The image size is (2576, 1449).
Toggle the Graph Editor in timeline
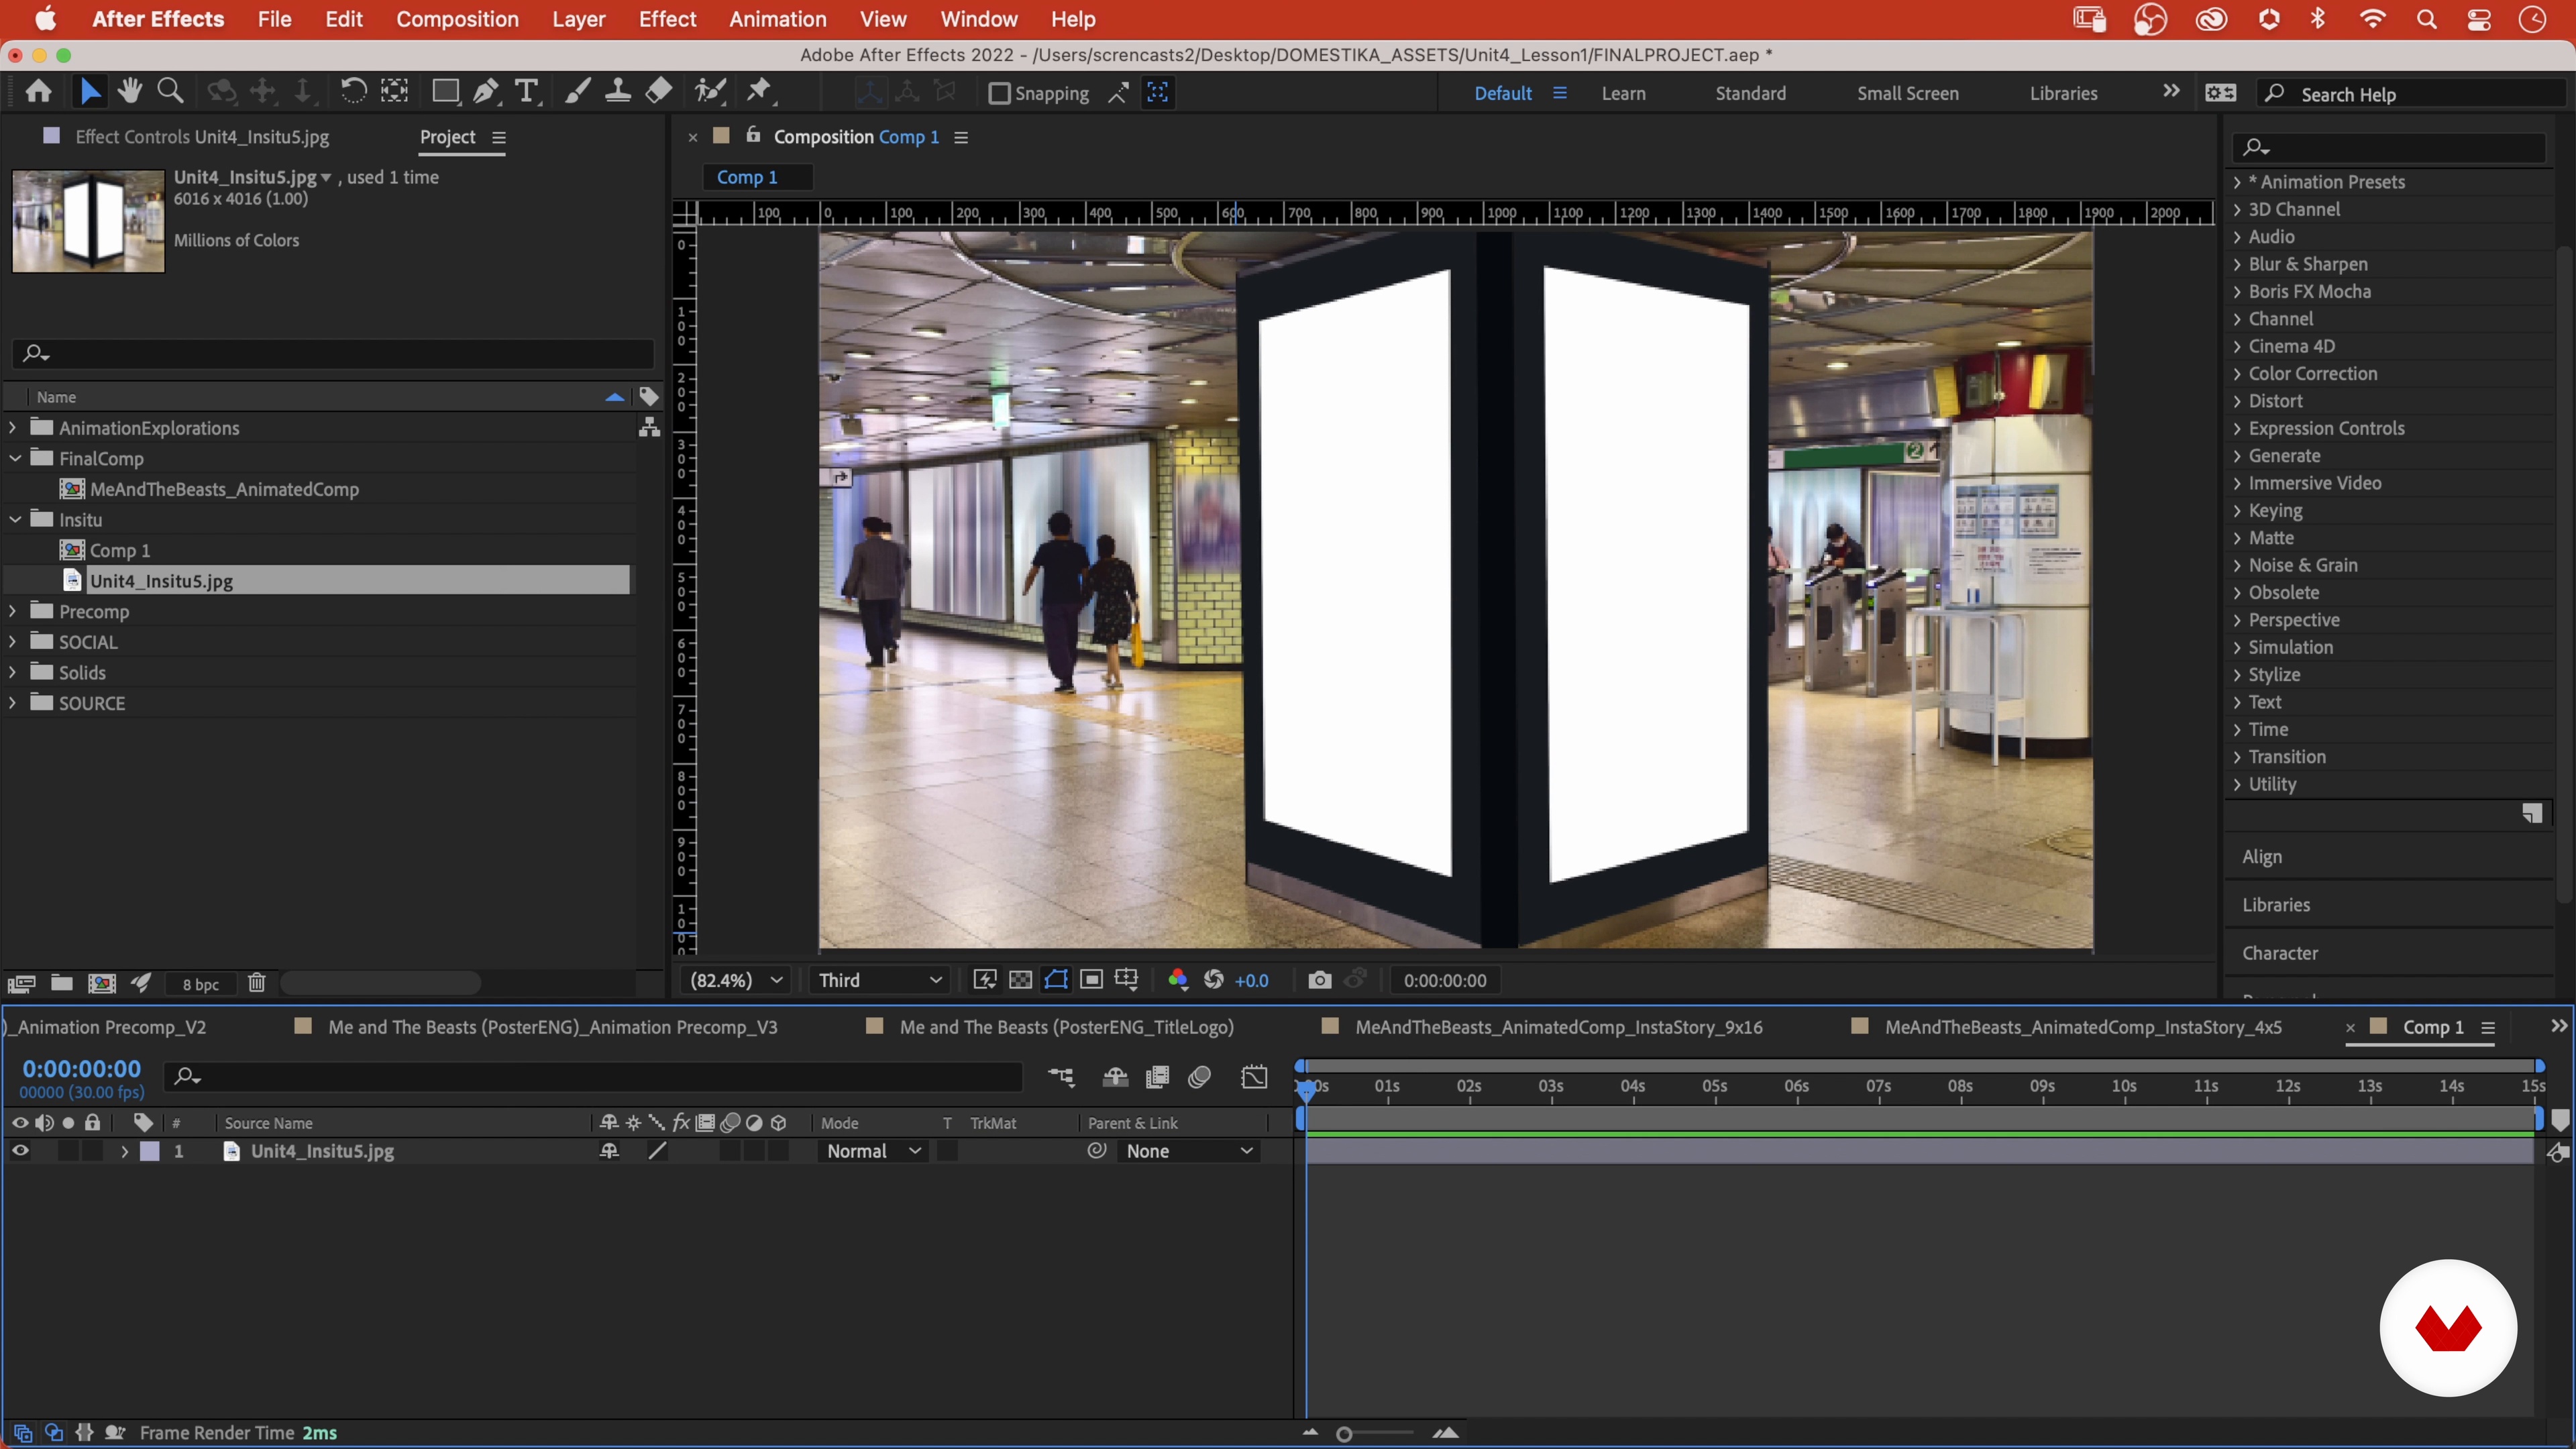1254,1077
